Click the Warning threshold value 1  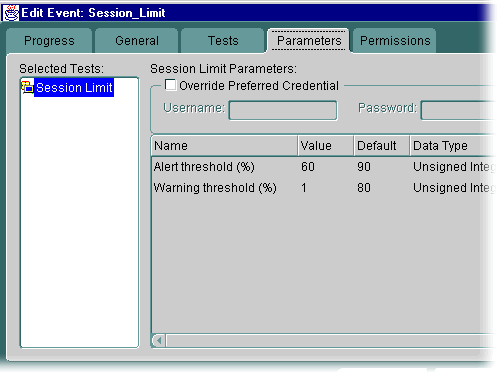[x=304, y=188]
